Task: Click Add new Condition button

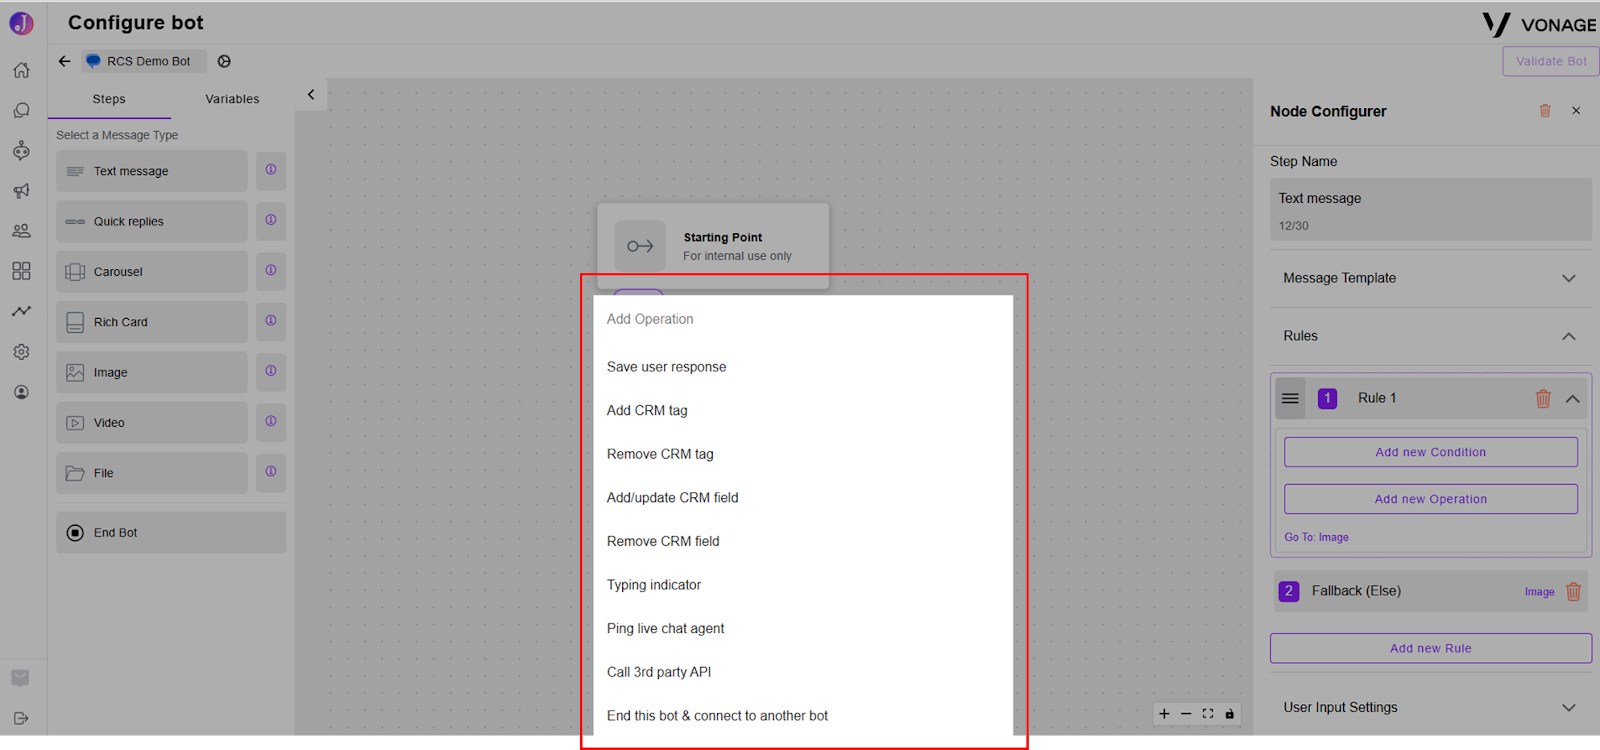Action: [x=1431, y=452]
